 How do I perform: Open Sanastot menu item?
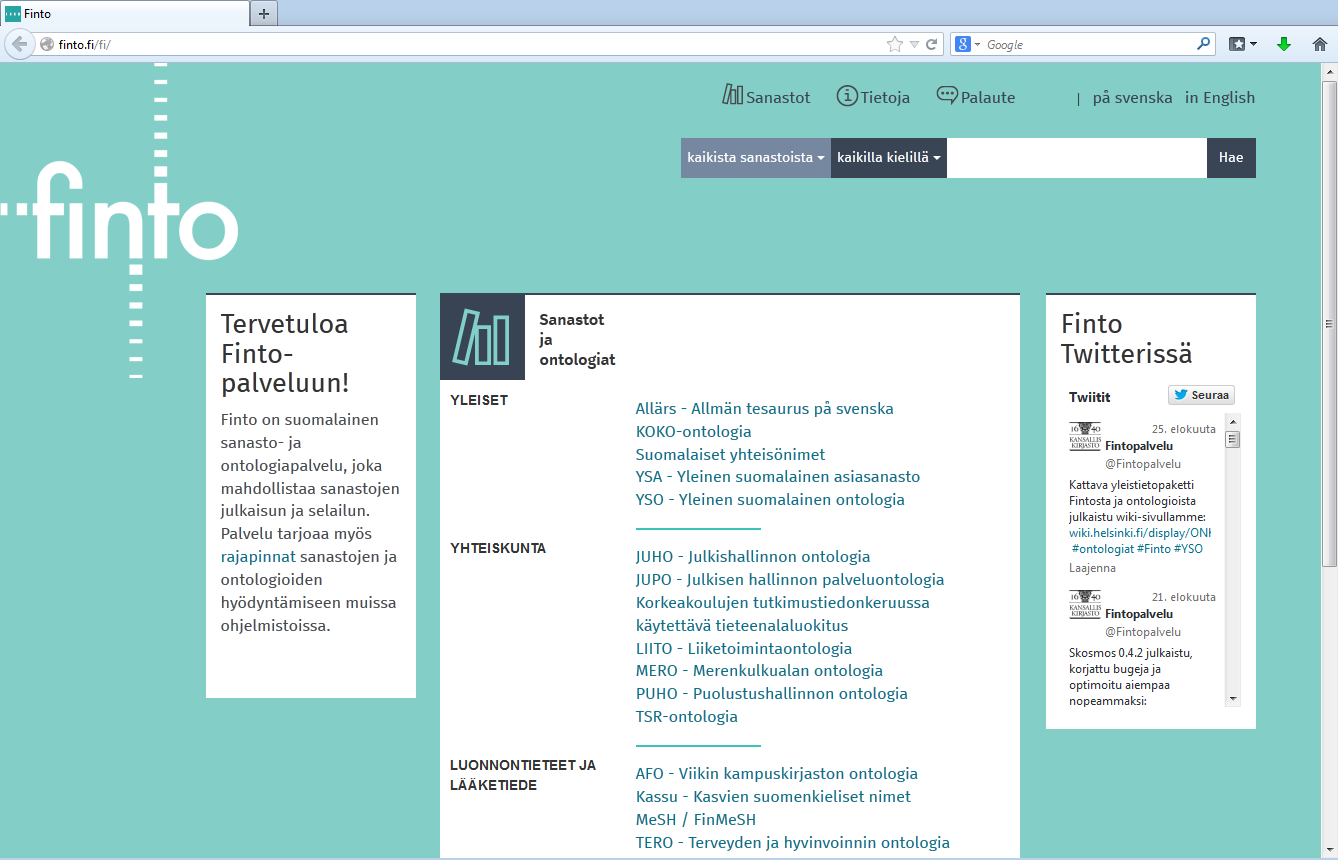(x=778, y=97)
